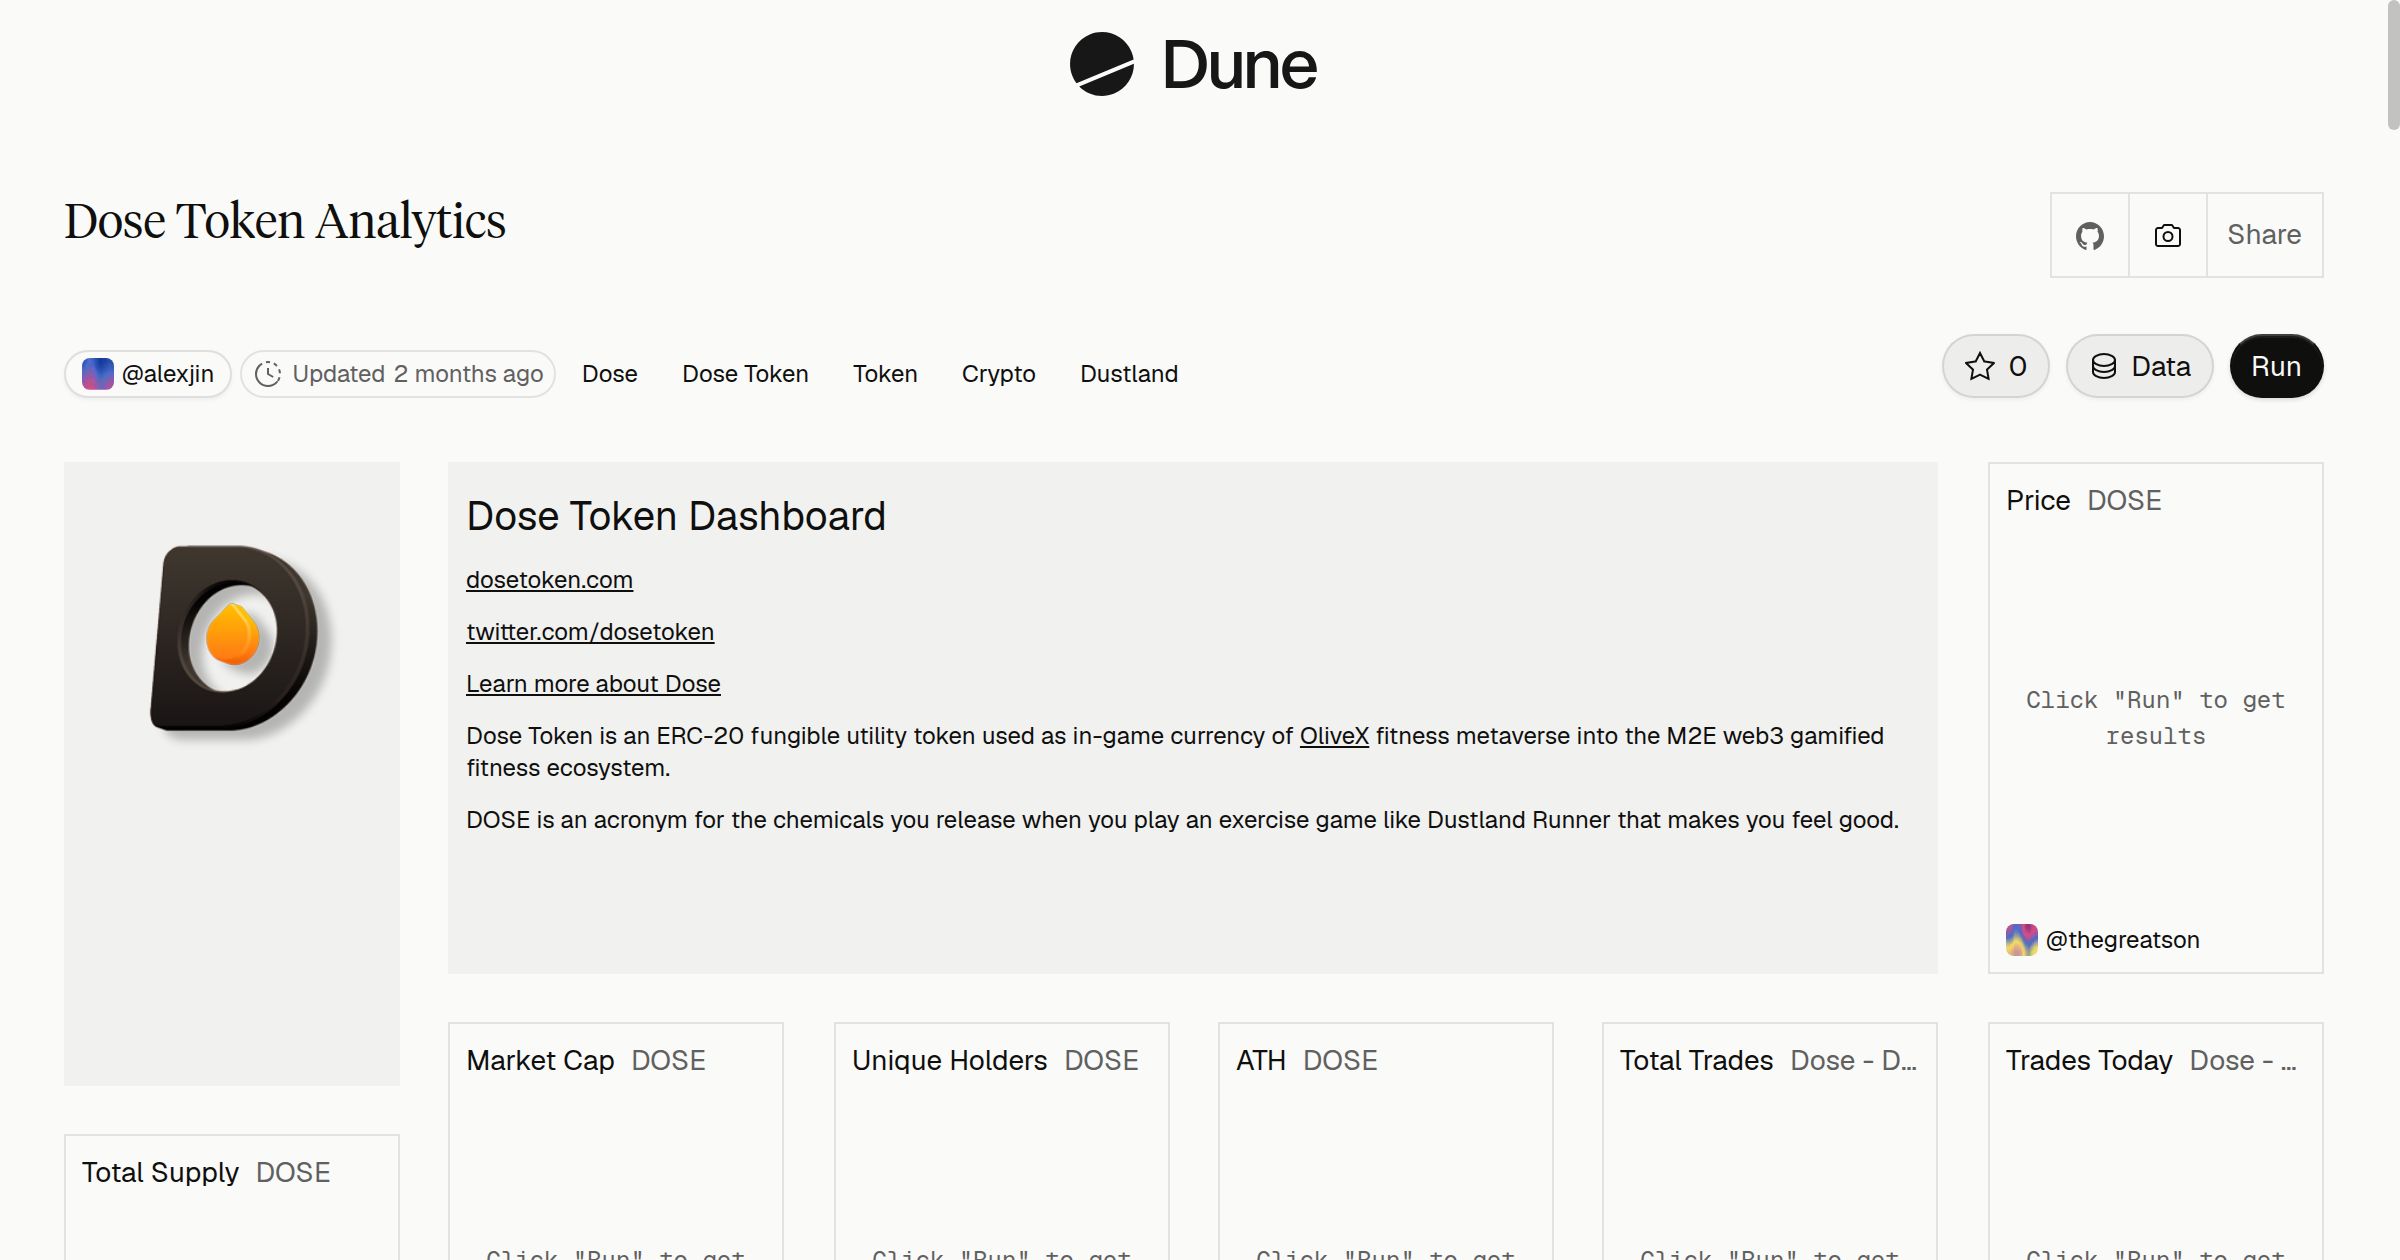
Task: Follow Learn more about Dose link
Action: click(x=593, y=684)
